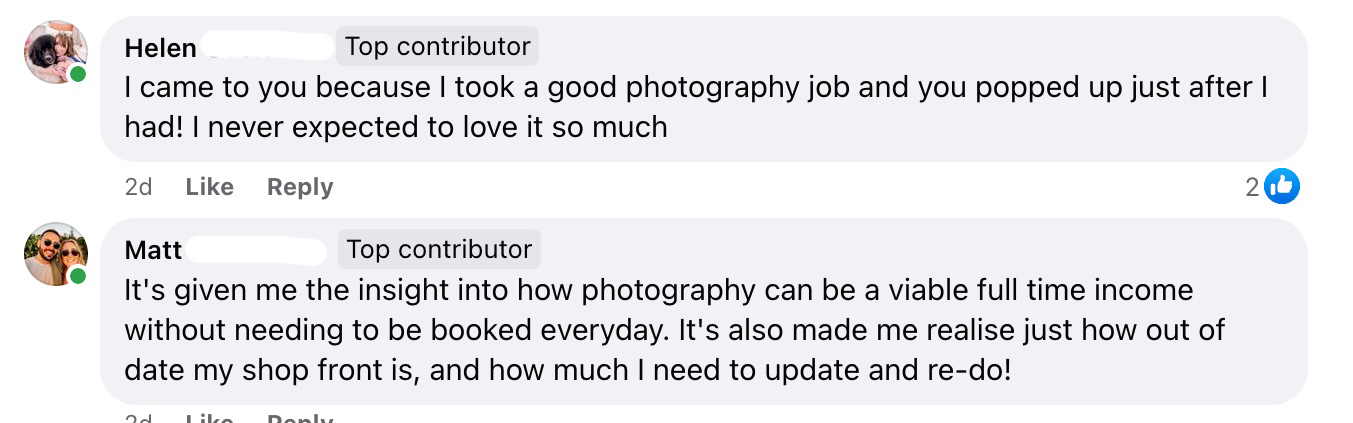This screenshot has height=423, width=1353.
Task: Open Helen's profile via her name
Action: click(x=160, y=47)
